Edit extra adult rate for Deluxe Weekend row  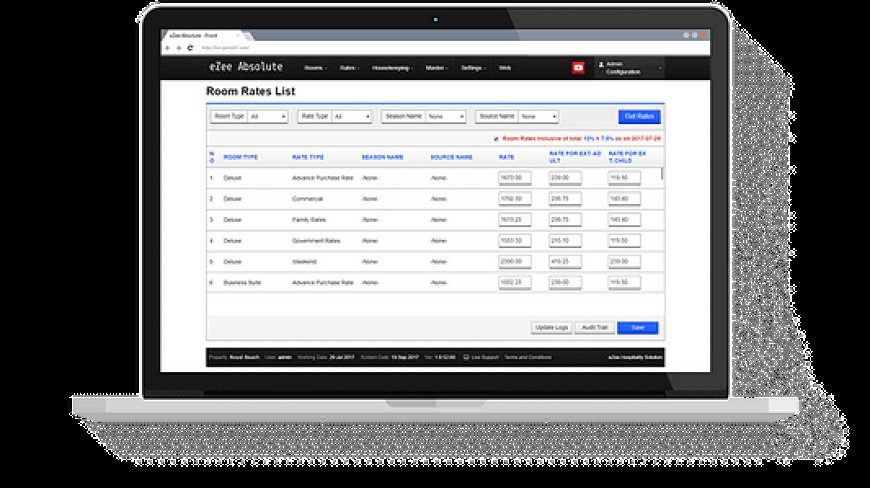pyautogui.click(x=565, y=262)
